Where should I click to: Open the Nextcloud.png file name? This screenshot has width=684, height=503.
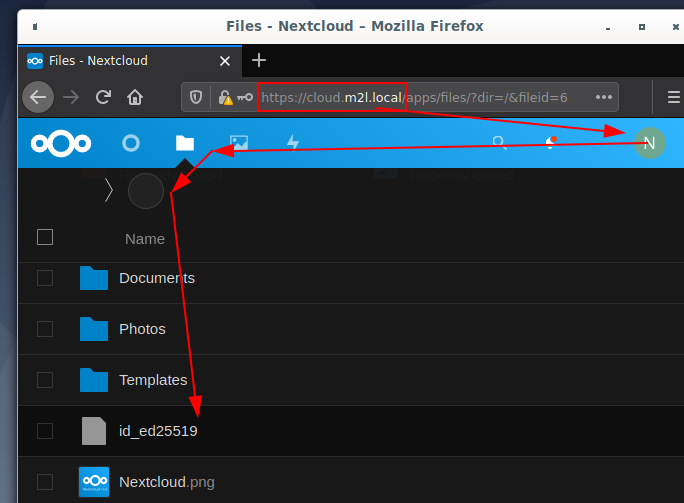[x=167, y=482]
